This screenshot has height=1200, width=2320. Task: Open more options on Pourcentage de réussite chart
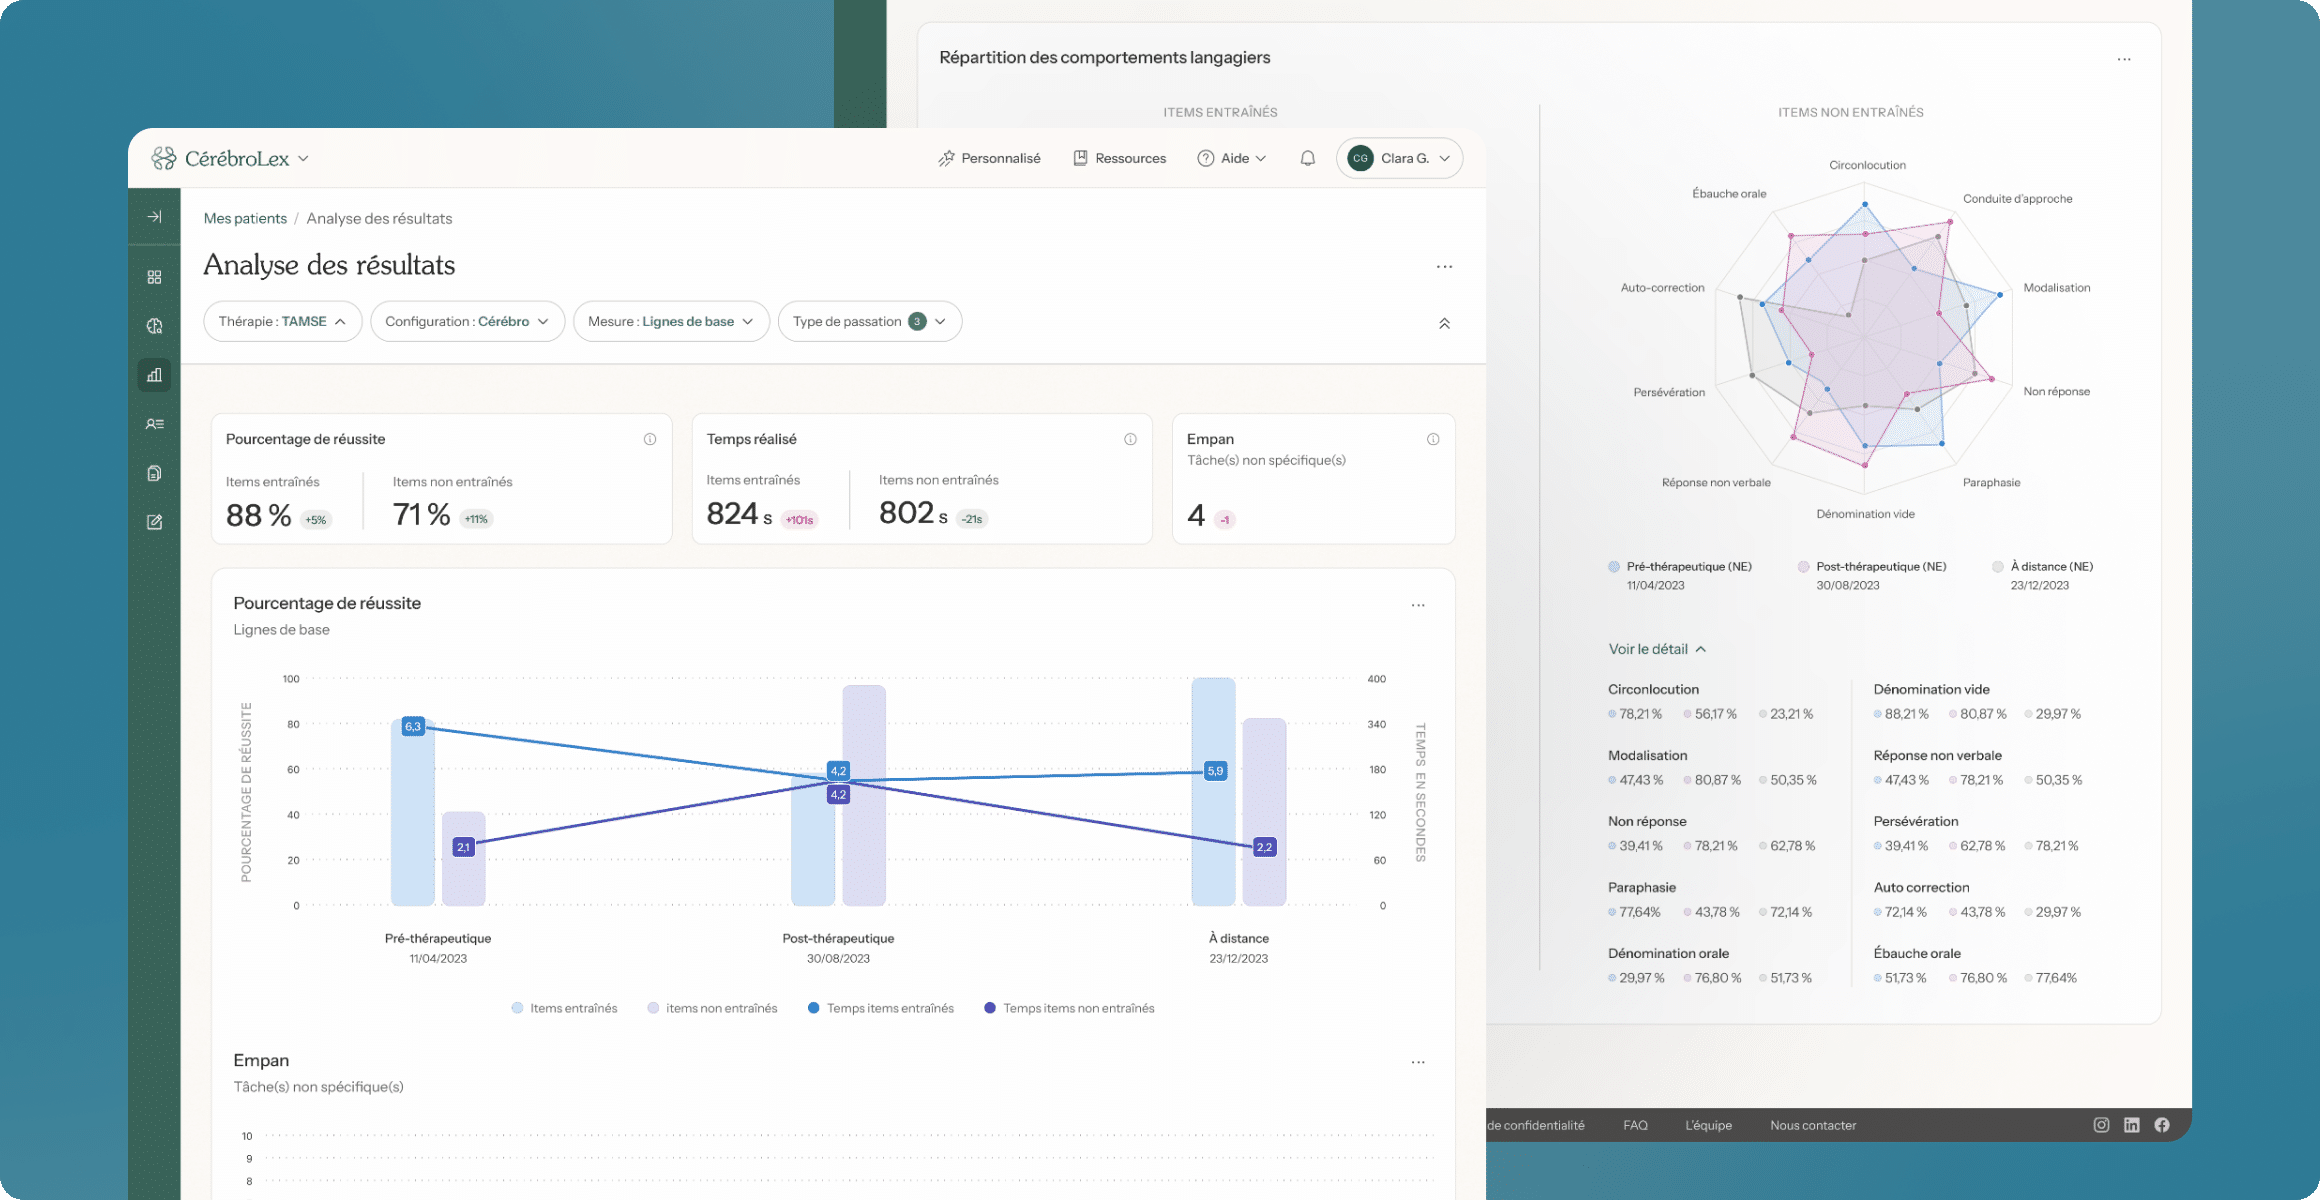[1418, 605]
